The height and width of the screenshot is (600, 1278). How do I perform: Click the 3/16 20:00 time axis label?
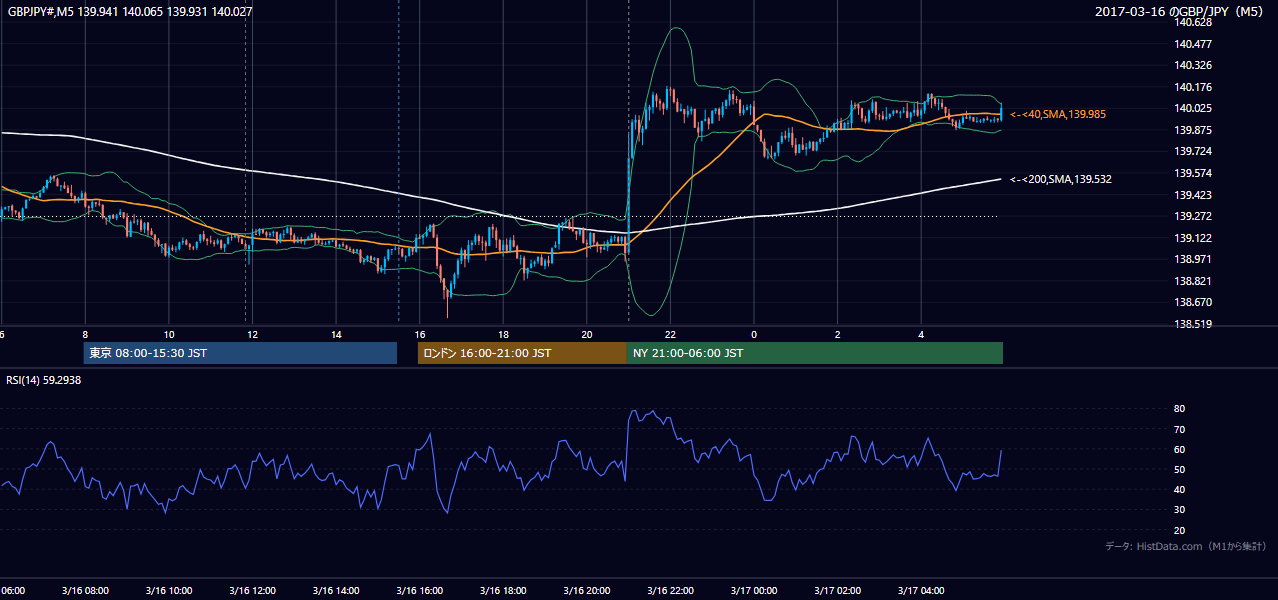click(x=587, y=591)
